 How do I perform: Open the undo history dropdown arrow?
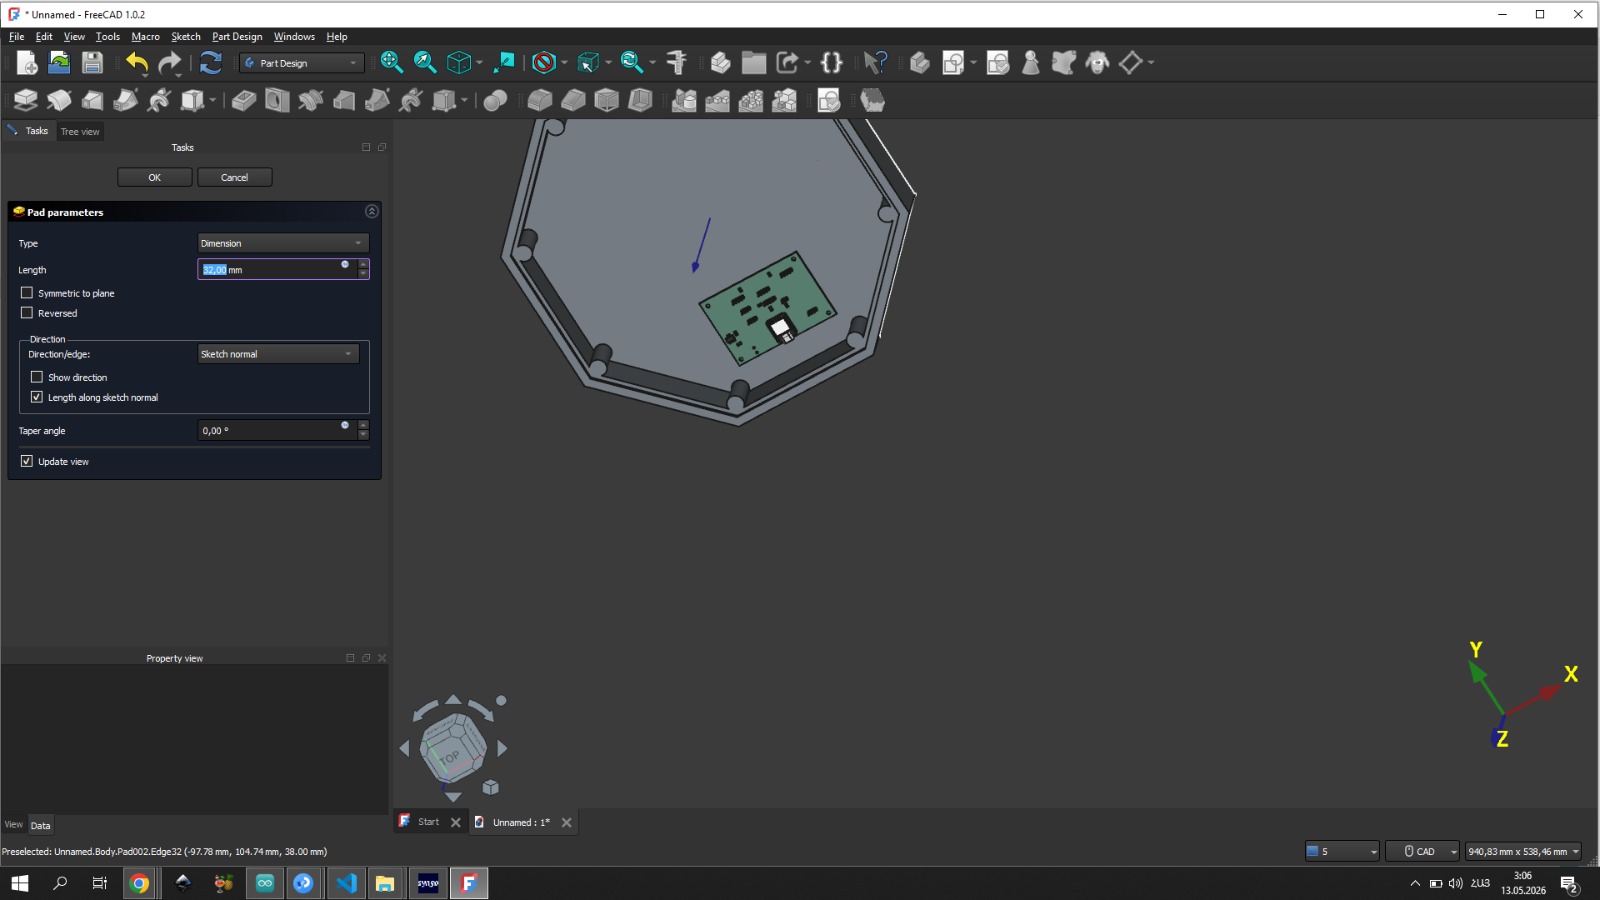pyautogui.click(x=146, y=74)
